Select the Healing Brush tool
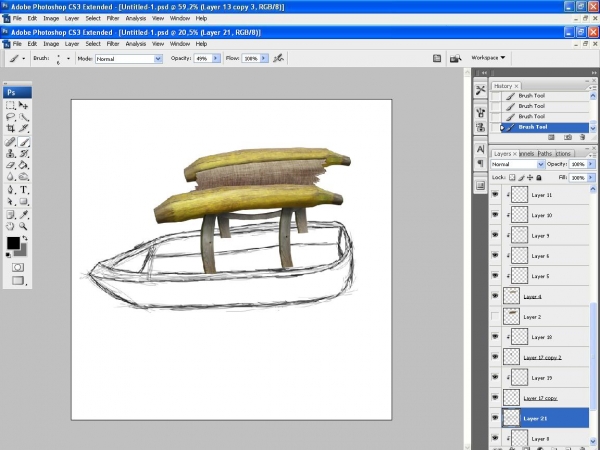 click(10, 142)
